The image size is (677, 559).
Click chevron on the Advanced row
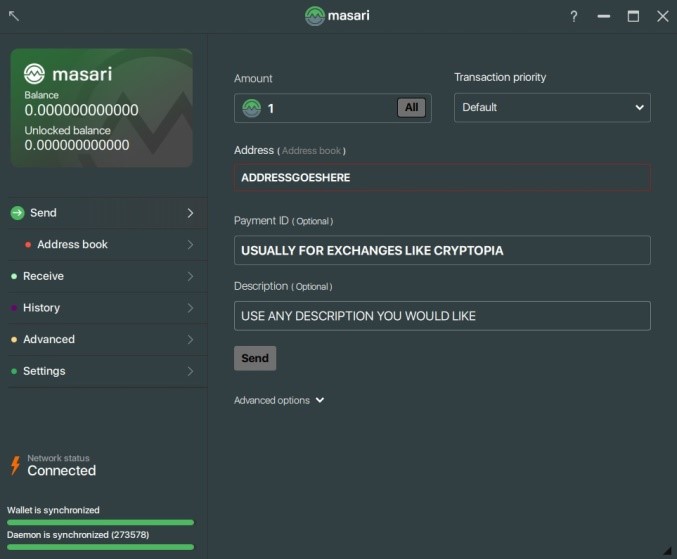tap(190, 340)
